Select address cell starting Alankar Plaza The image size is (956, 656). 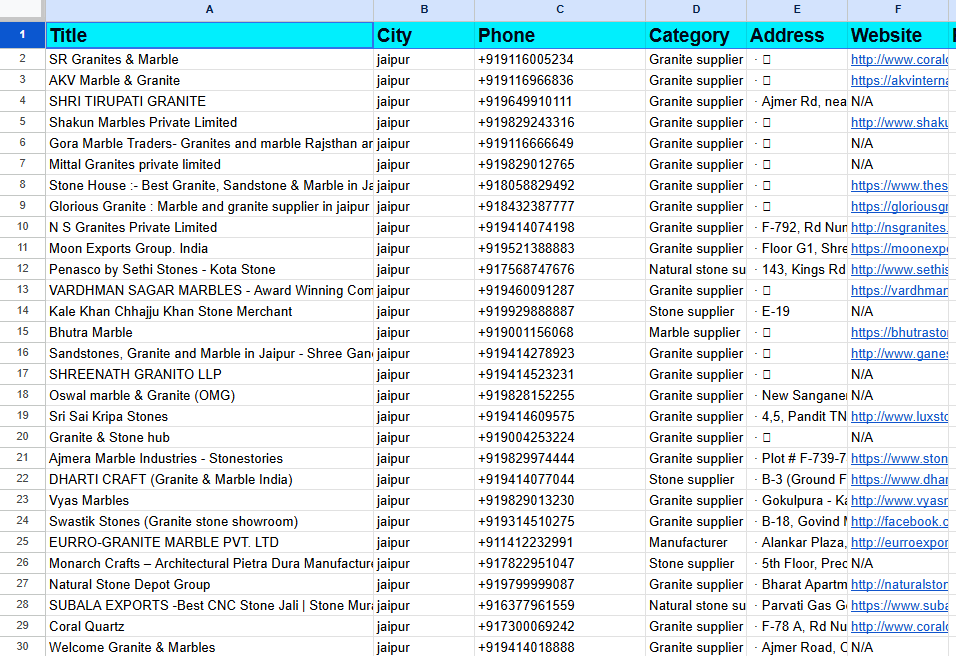click(x=797, y=543)
